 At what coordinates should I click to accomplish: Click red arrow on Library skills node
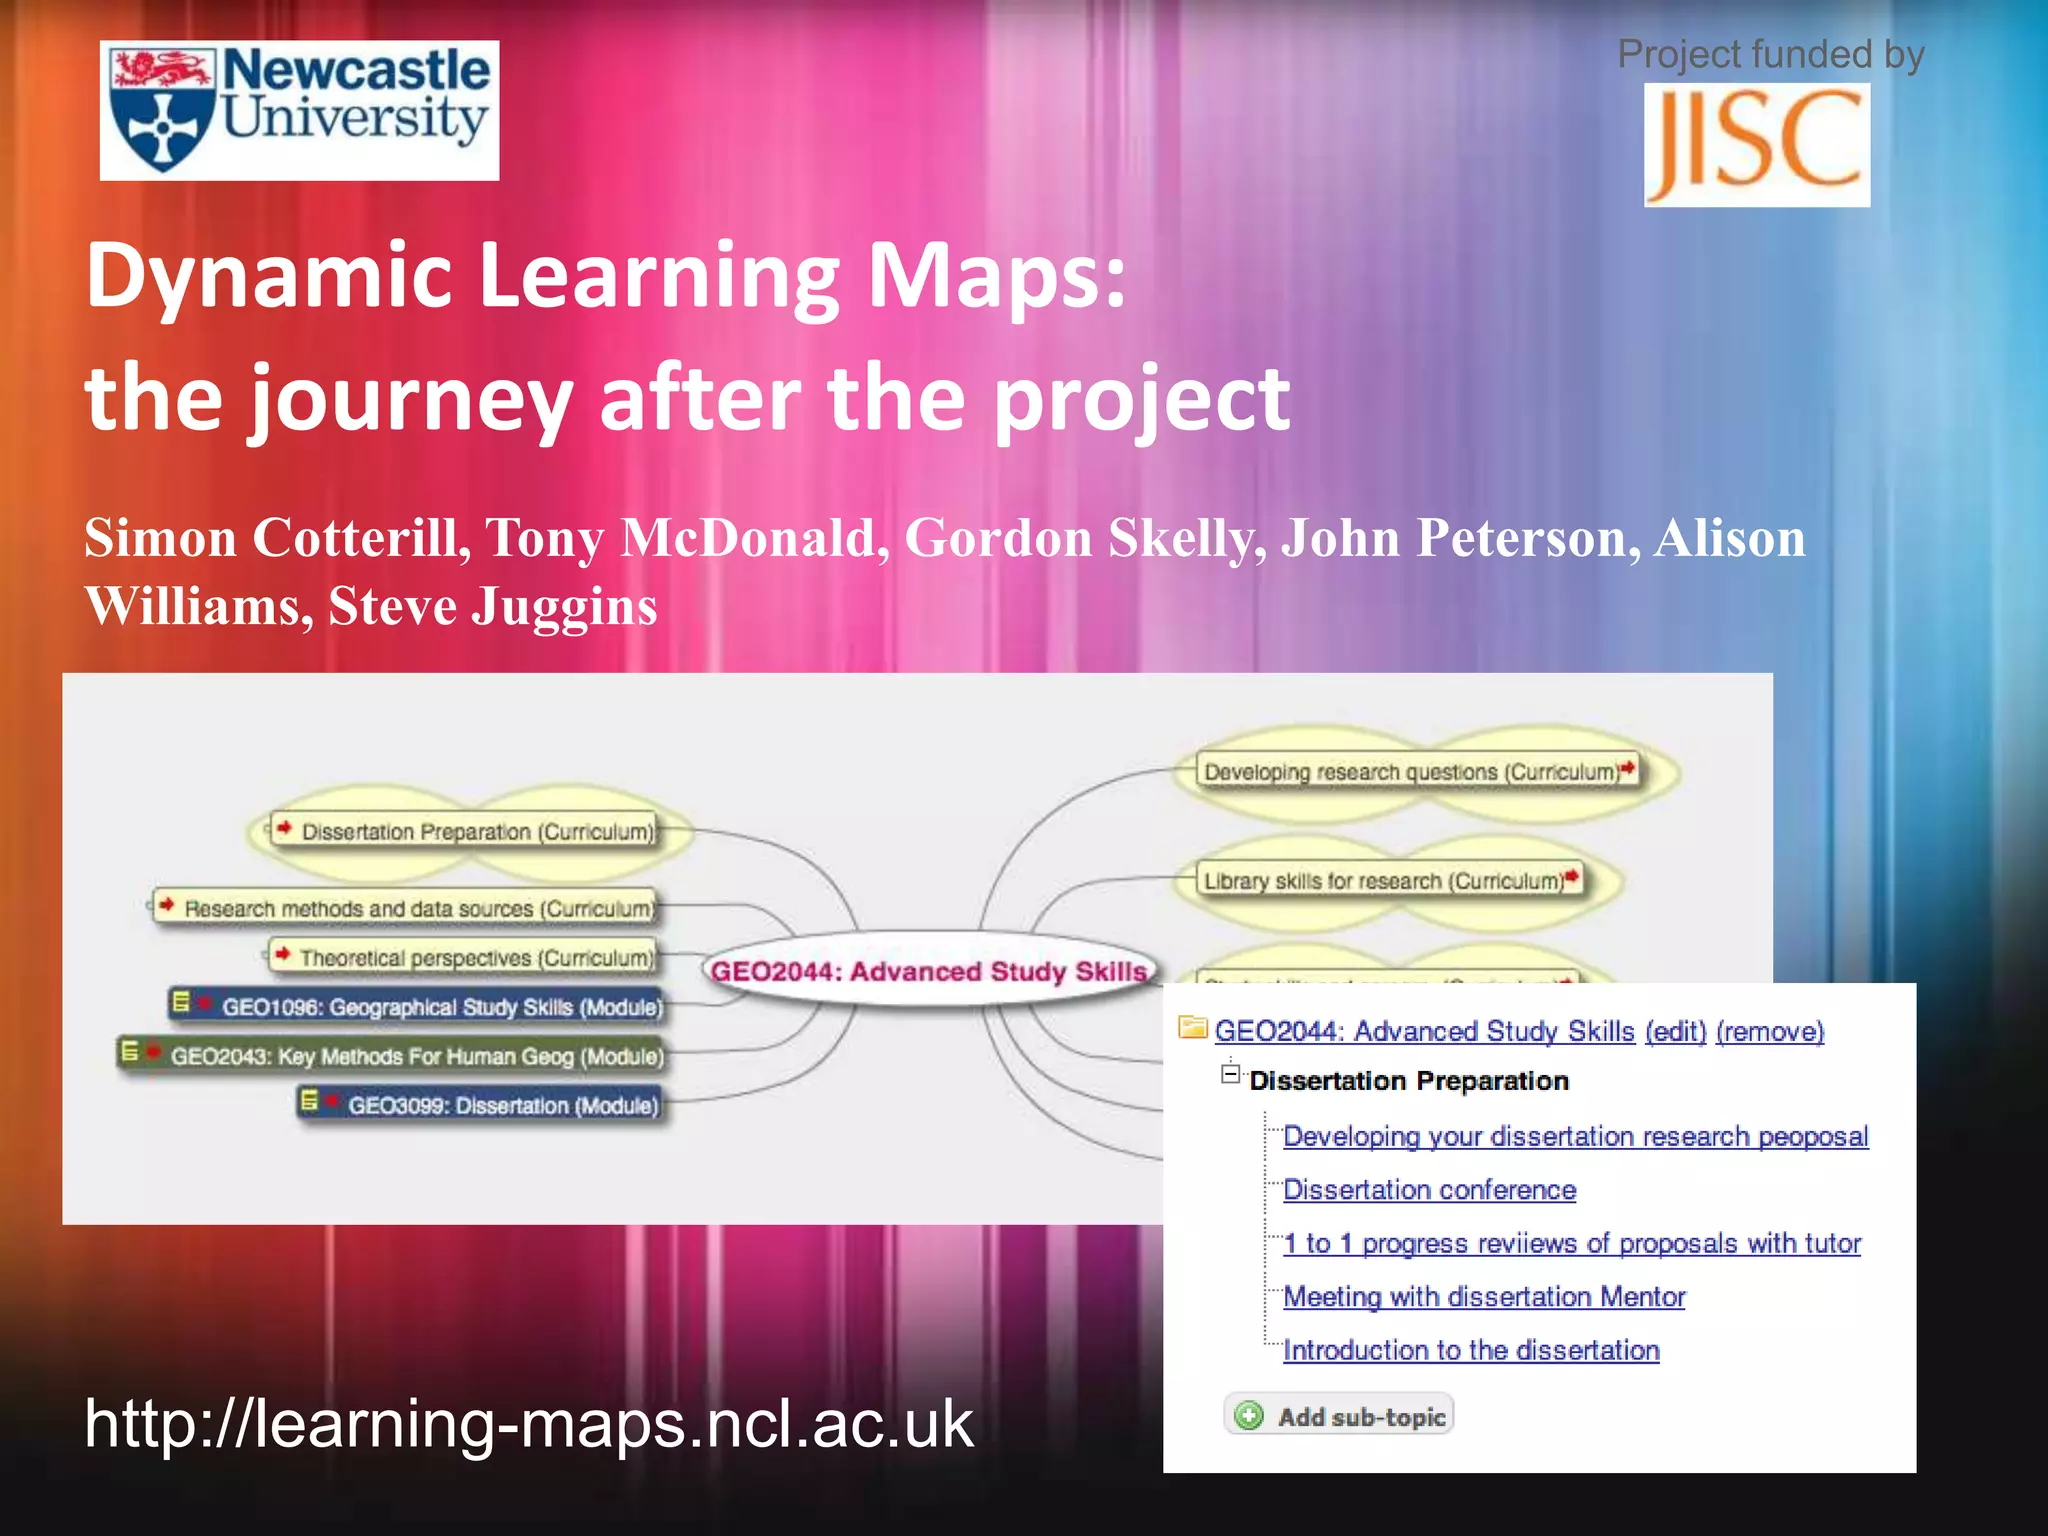(x=1572, y=877)
